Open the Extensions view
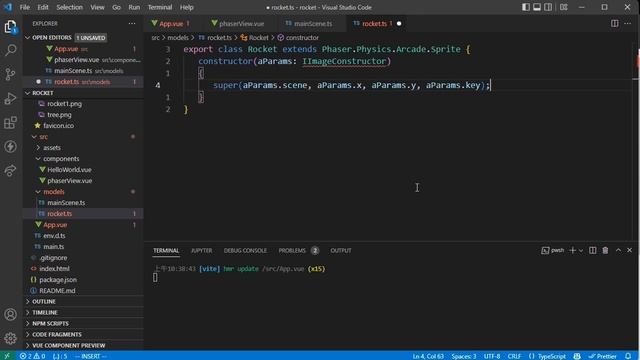Image resolution: width=640 pixels, height=360 pixels. click(x=10, y=122)
